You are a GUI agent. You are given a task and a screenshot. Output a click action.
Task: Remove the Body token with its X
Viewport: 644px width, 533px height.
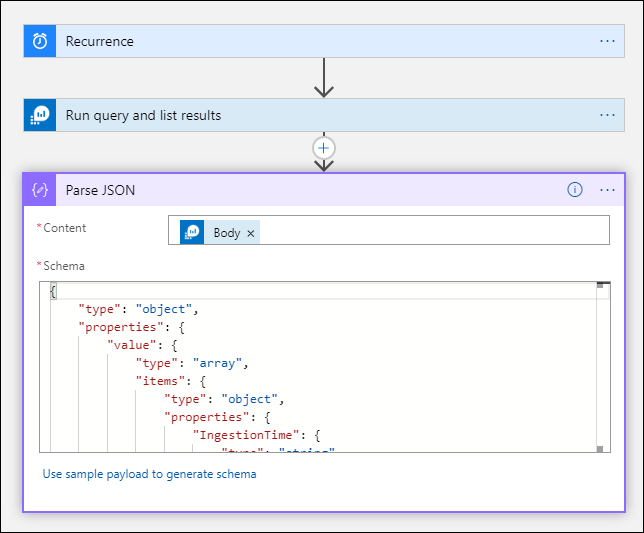[x=251, y=233]
